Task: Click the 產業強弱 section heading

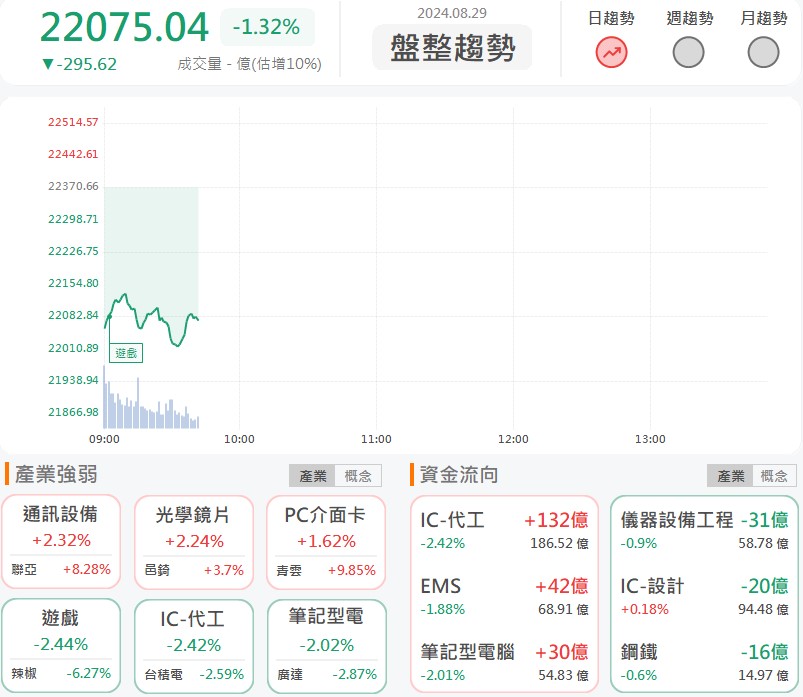Action: pos(56,474)
